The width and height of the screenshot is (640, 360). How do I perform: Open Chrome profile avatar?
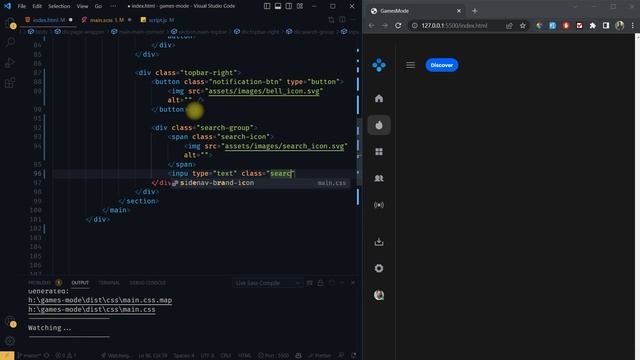tap(619, 25)
